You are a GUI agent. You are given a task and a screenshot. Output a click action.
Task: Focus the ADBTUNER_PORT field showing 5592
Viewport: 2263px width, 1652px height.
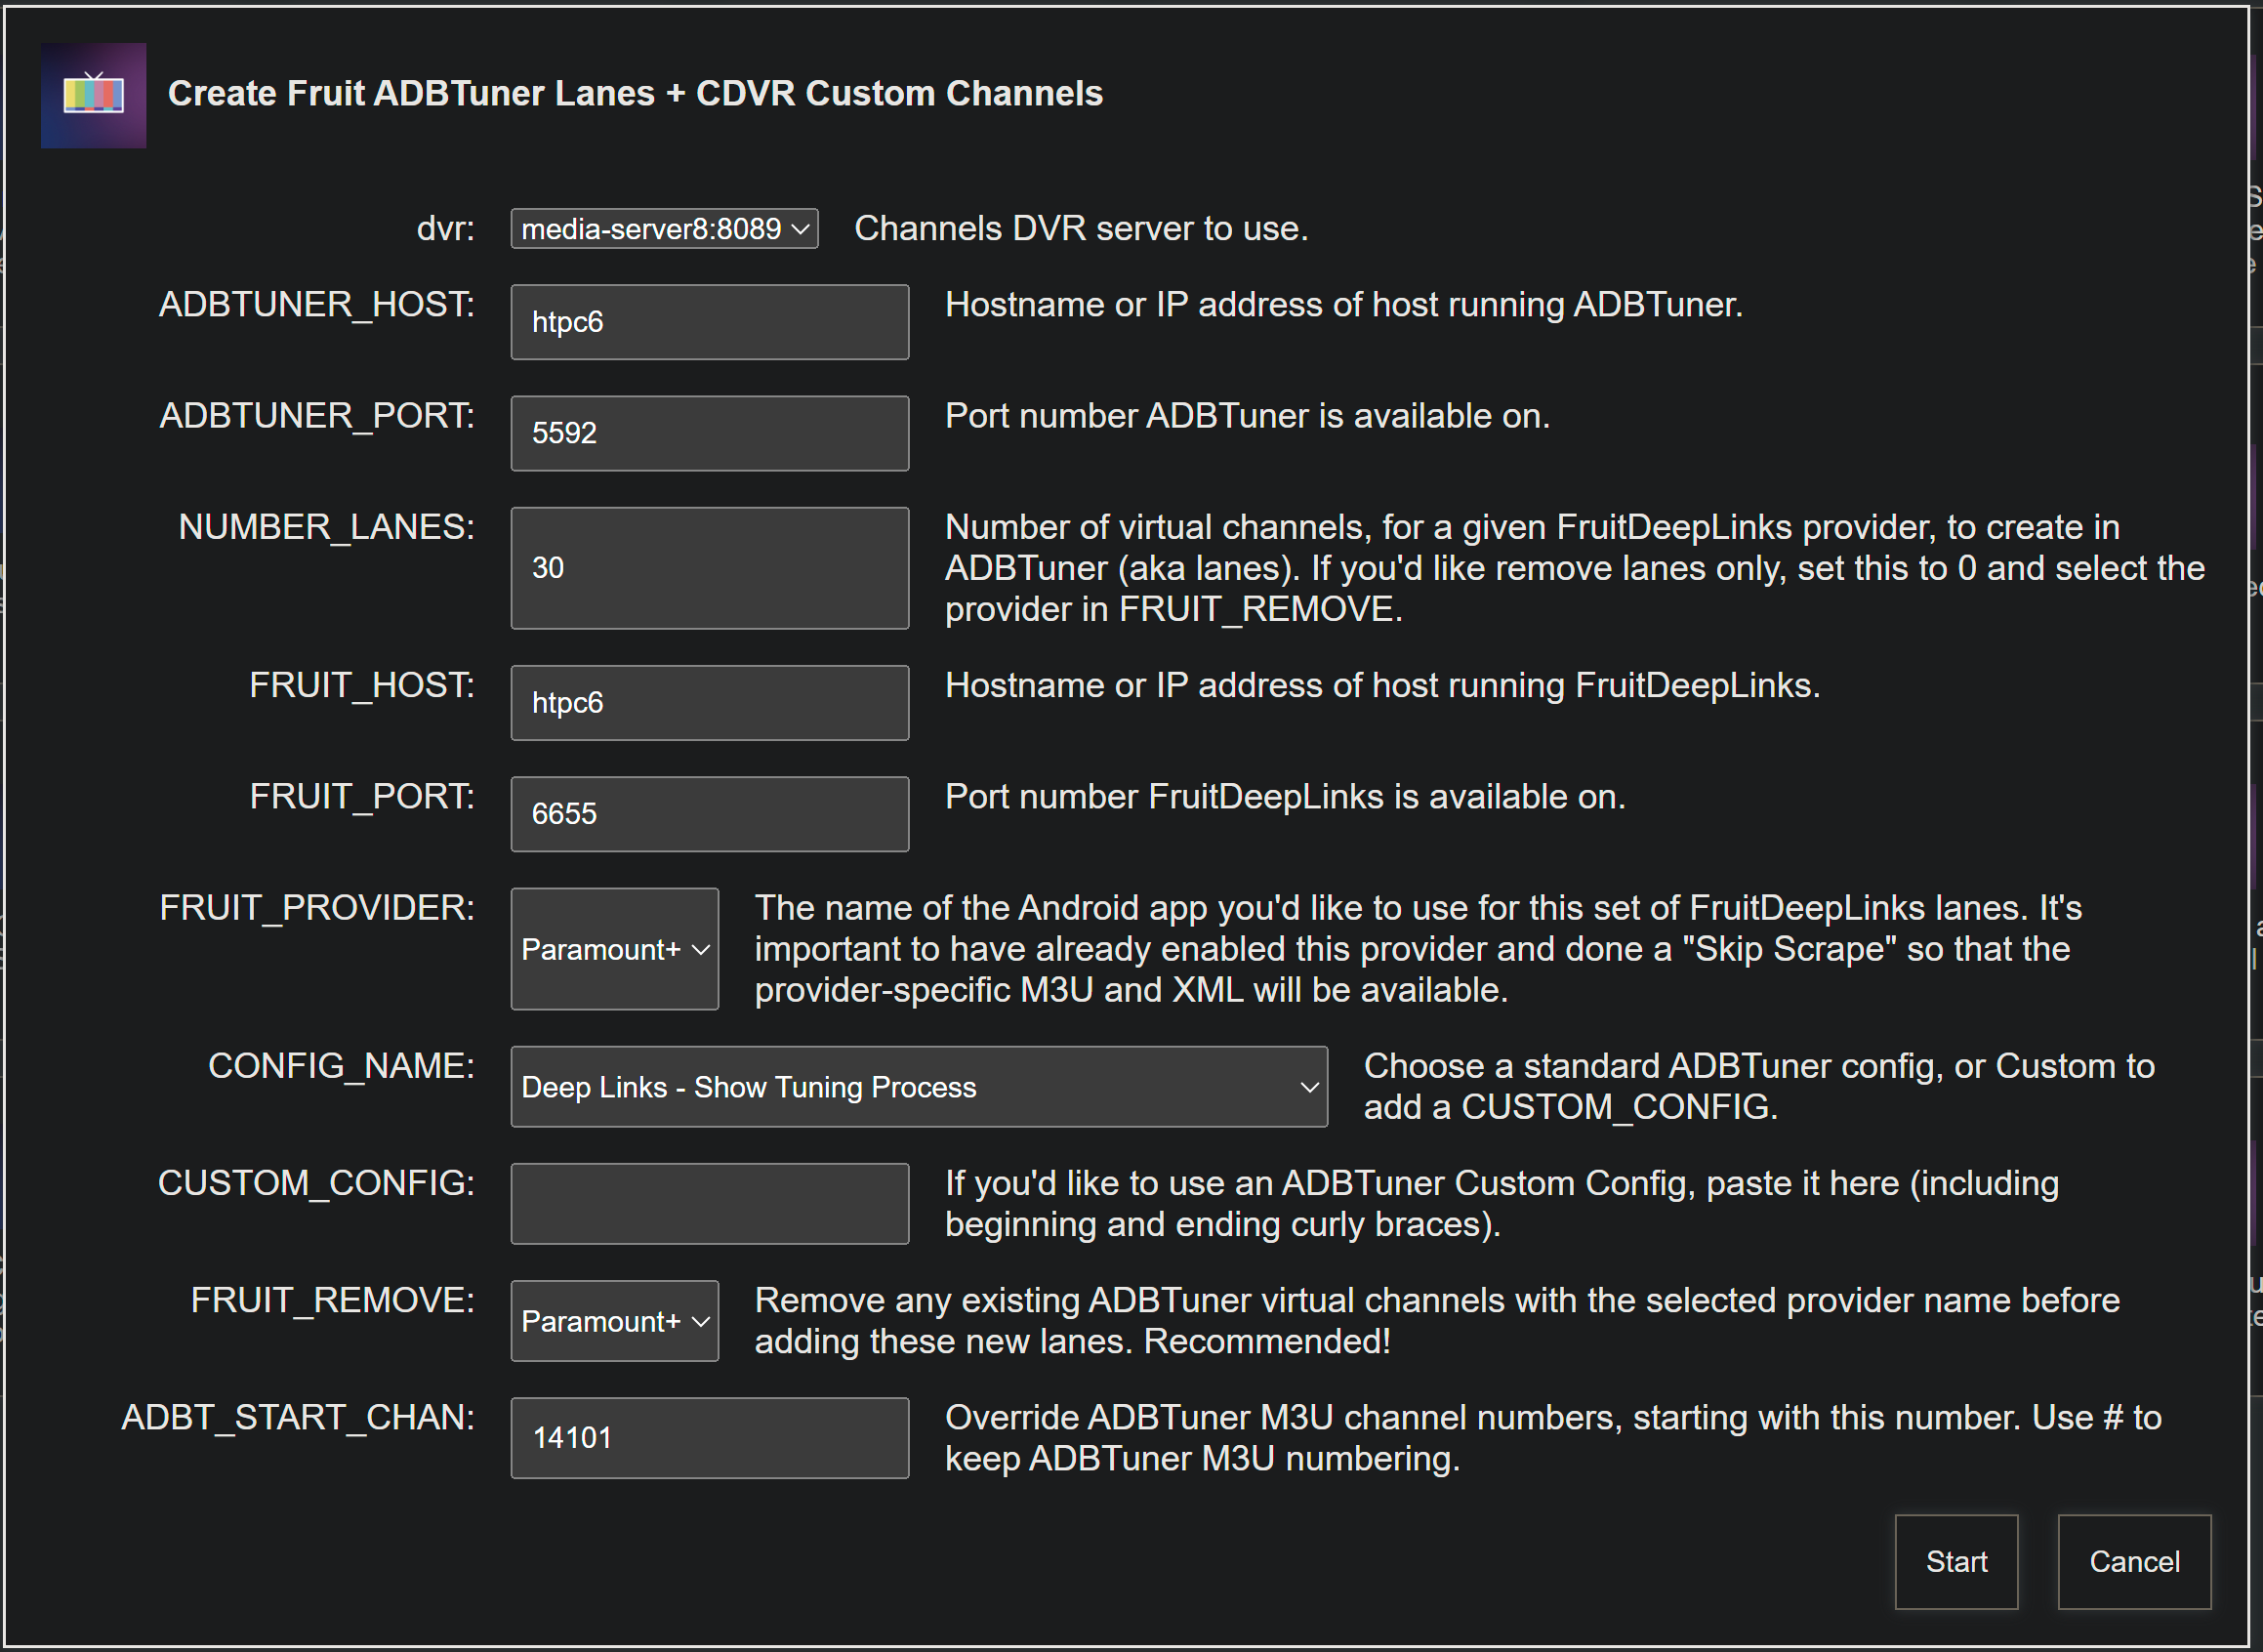tap(709, 433)
